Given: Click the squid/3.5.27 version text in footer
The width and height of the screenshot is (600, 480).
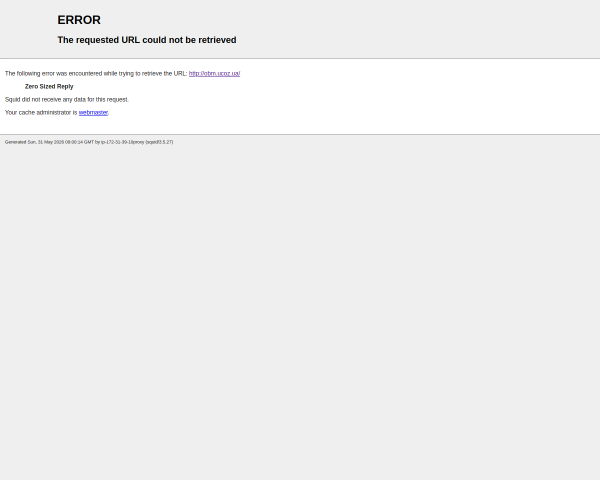Looking at the screenshot, I should point(159,142).
